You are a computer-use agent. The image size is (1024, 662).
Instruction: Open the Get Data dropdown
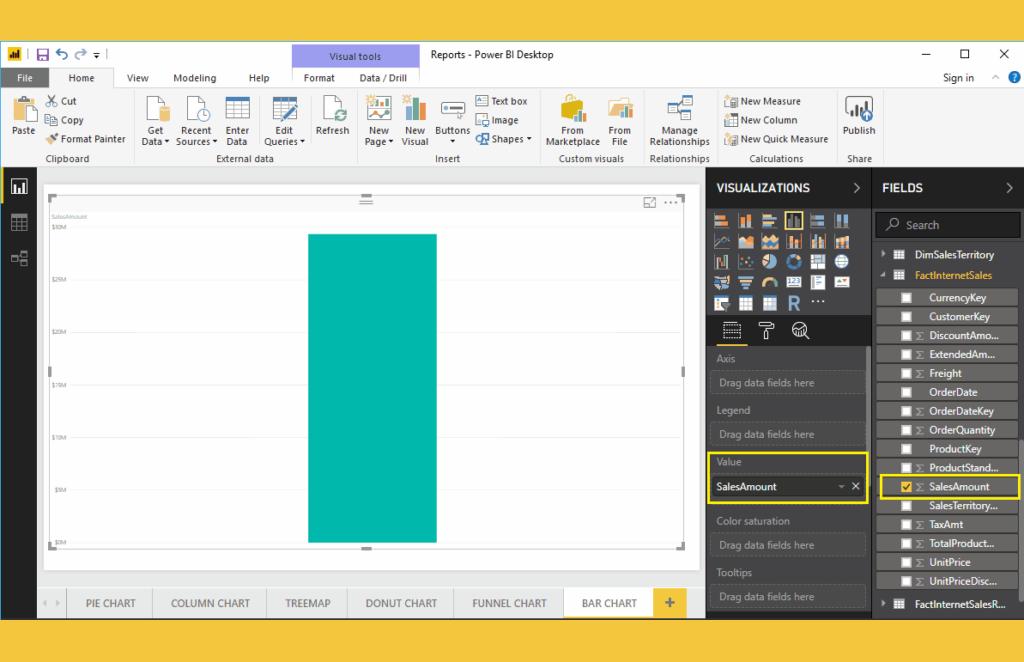[155, 121]
